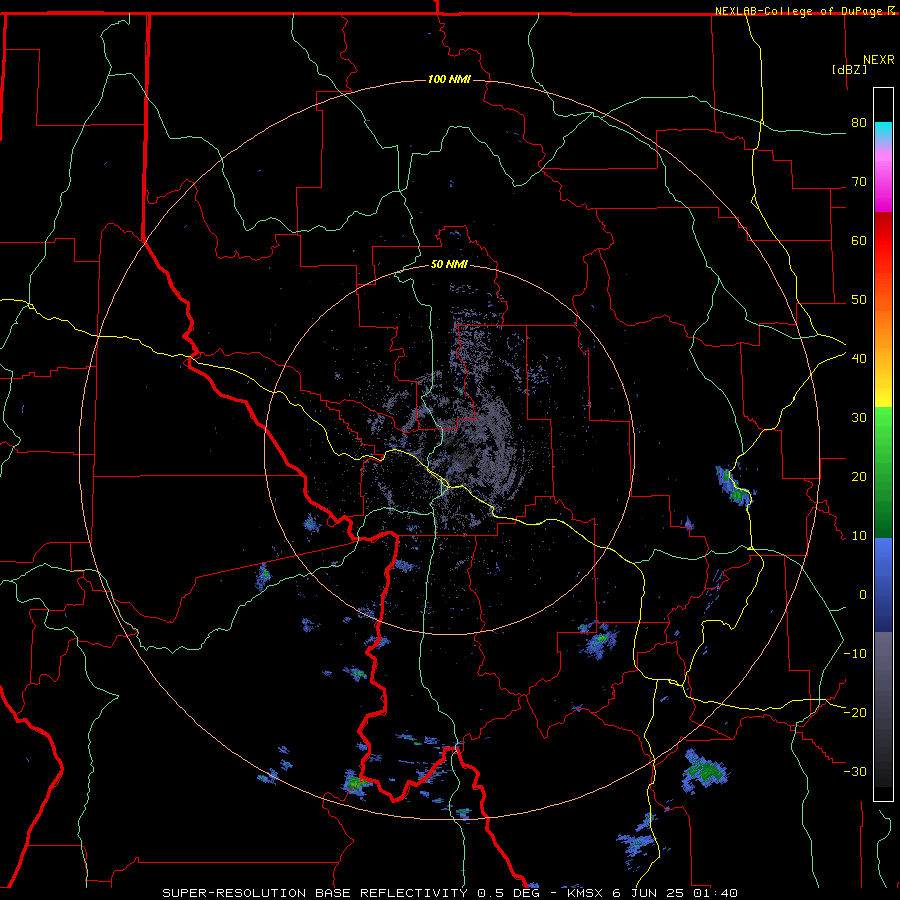
Task: Click the 50 value on the dBZ scale
Action: click(859, 300)
